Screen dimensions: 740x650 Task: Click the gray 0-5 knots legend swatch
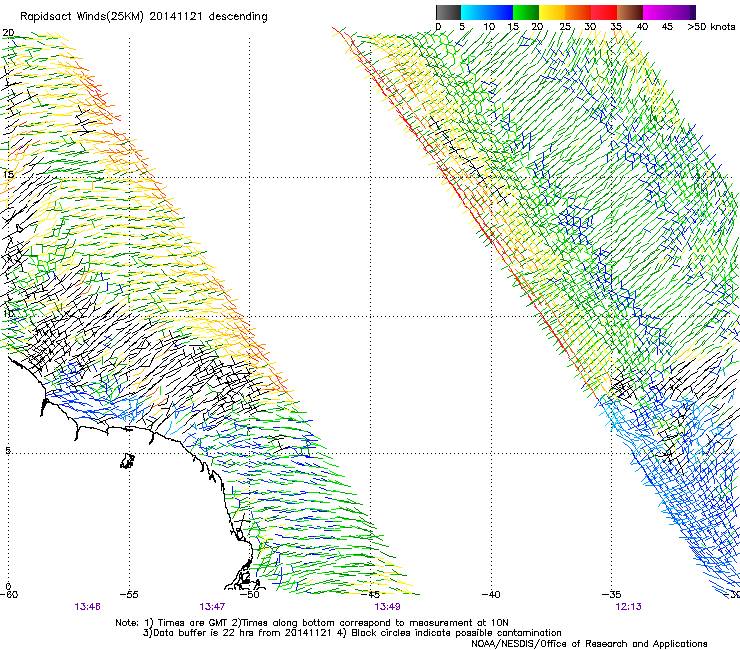[x=448, y=12]
